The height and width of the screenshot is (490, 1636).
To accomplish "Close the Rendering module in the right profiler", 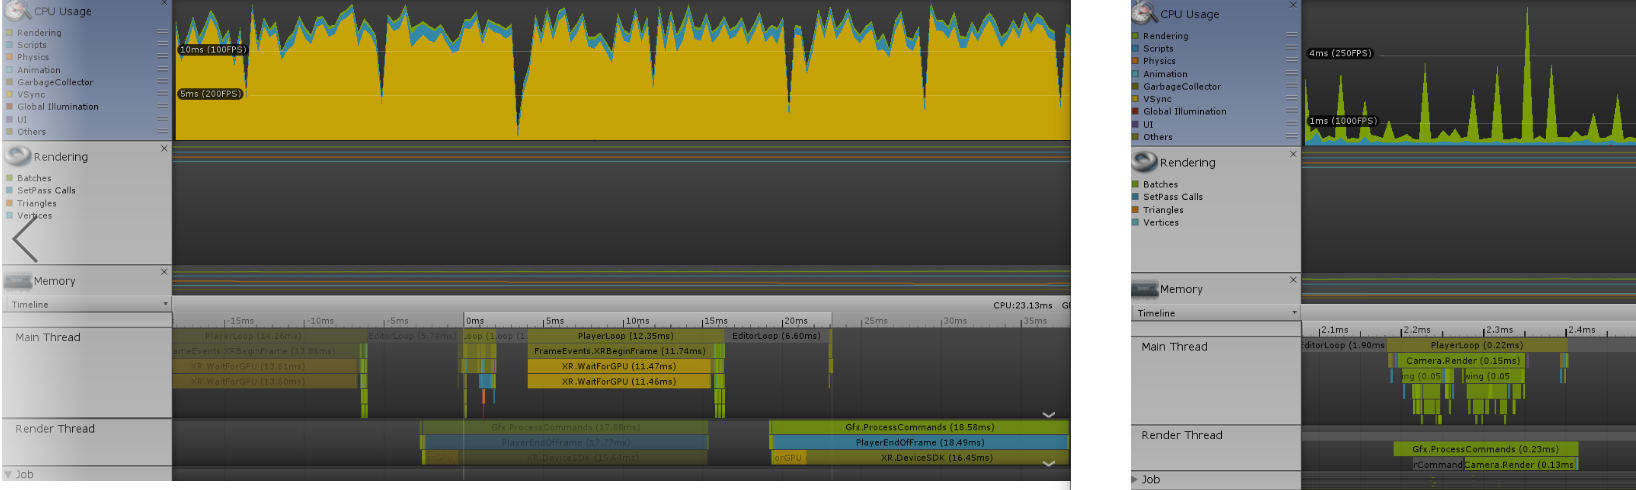I will click(1292, 154).
